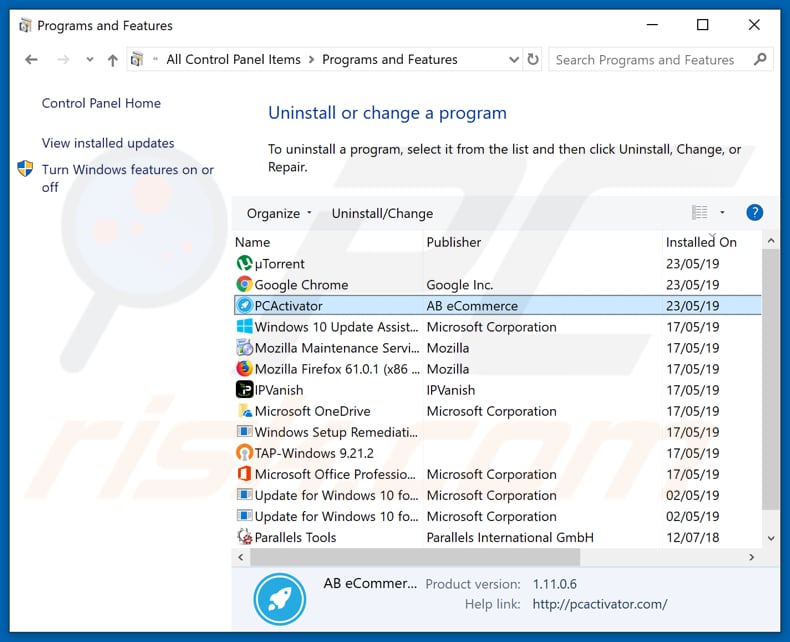Click the PCActivator rocket icon in list
Image resolution: width=790 pixels, height=642 pixels.
tap(244, 305)
